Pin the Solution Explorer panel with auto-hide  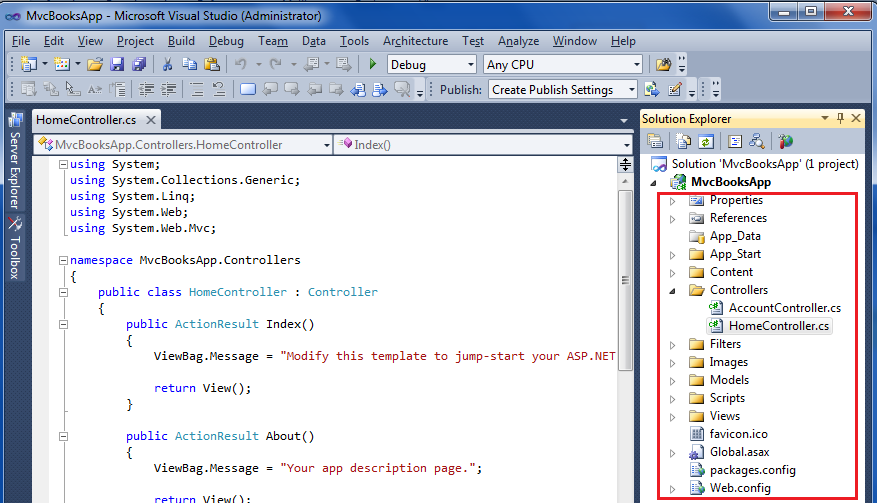coord(840,118)
